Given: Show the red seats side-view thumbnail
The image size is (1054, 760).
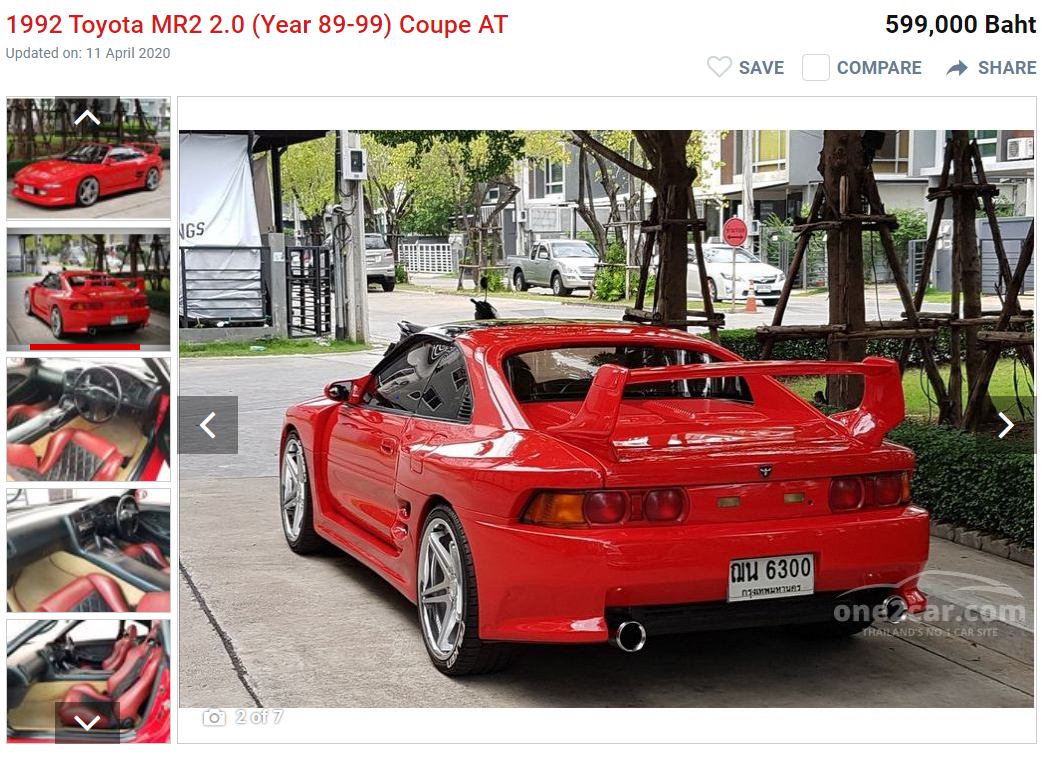Looking at the screenshot, I should pyautogui.click(x=88, y=681).
